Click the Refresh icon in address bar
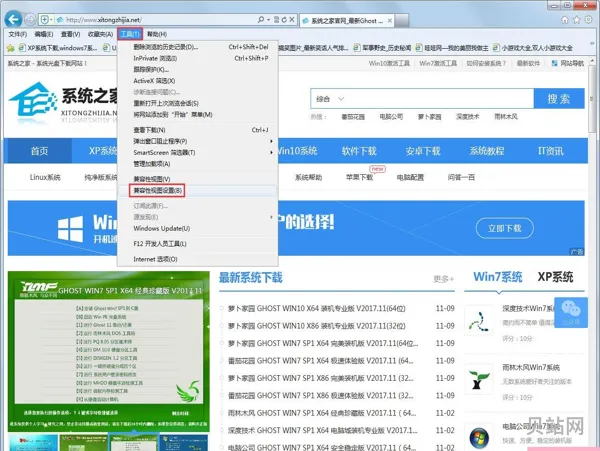 click(x=284, y=20)
